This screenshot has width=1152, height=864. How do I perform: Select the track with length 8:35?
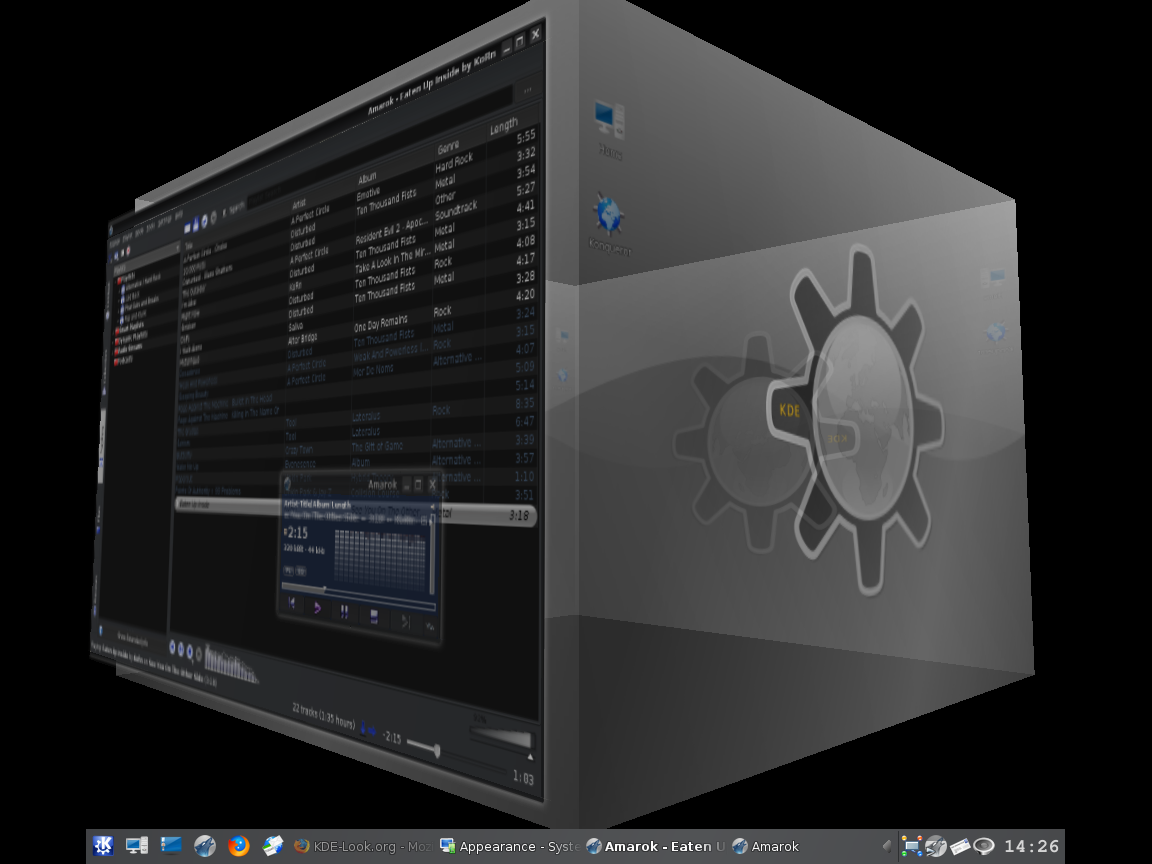coord(525,403)
